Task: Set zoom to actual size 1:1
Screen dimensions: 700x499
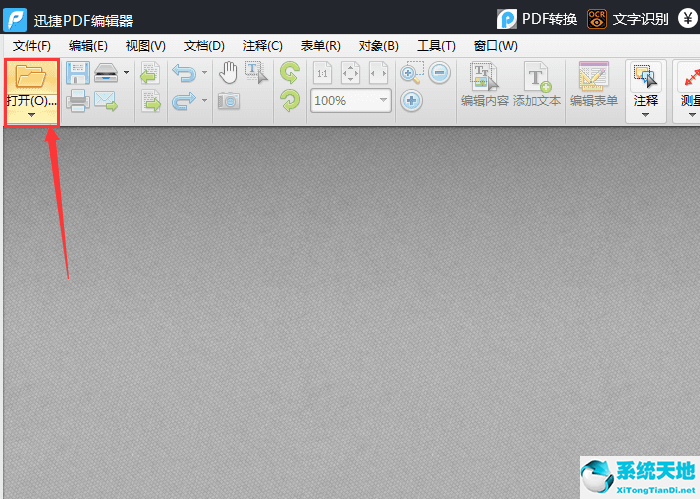Action: click(x=322, y=73)
